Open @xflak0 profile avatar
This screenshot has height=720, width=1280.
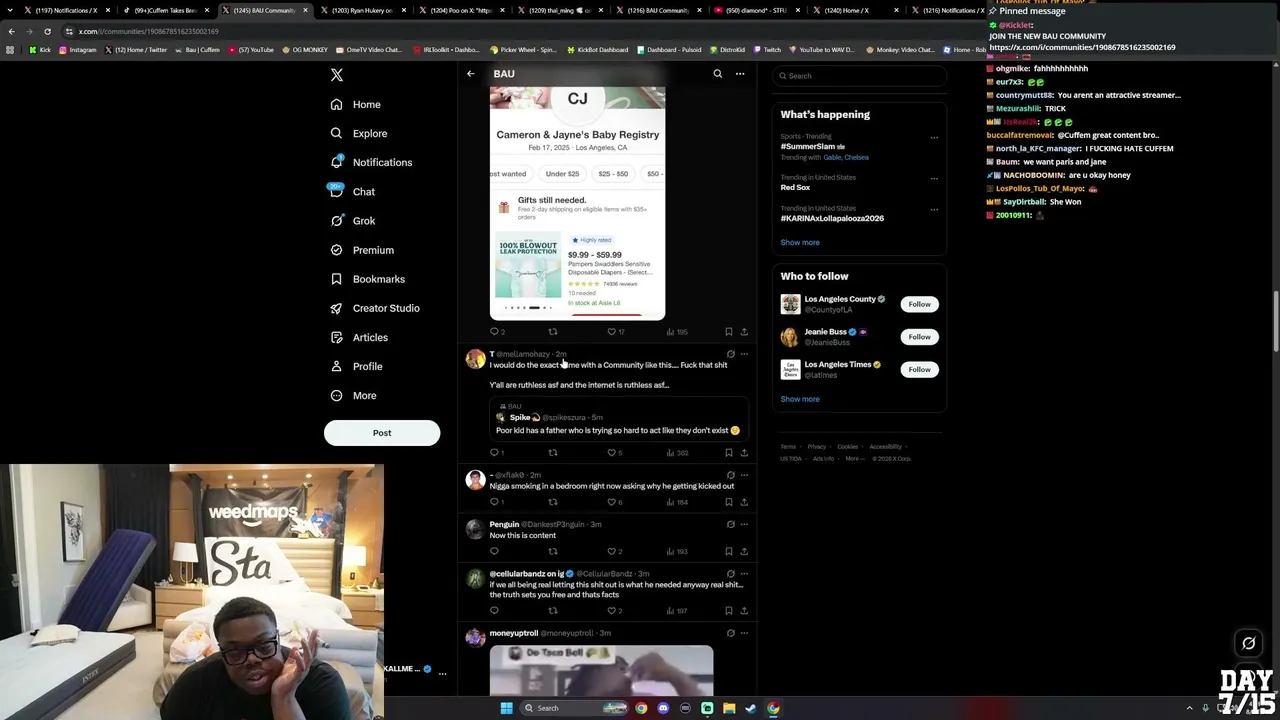[x=475, y=480]
